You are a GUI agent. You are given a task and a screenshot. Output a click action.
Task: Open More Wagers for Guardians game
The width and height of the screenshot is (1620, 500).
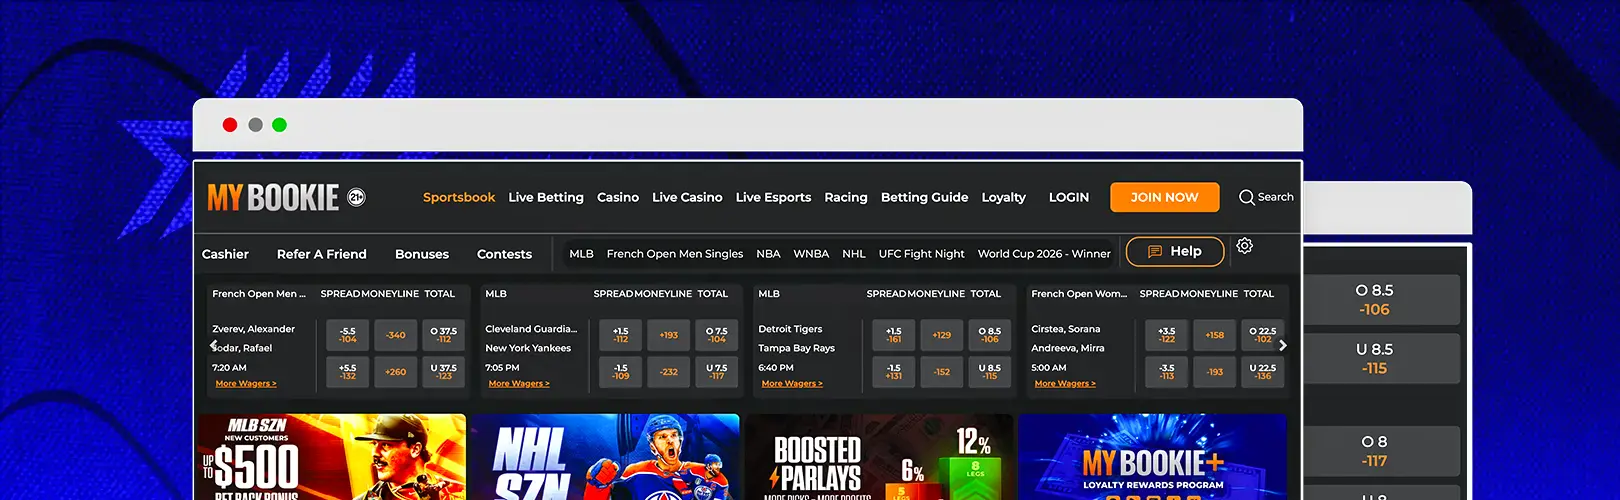tap(519, 384)
